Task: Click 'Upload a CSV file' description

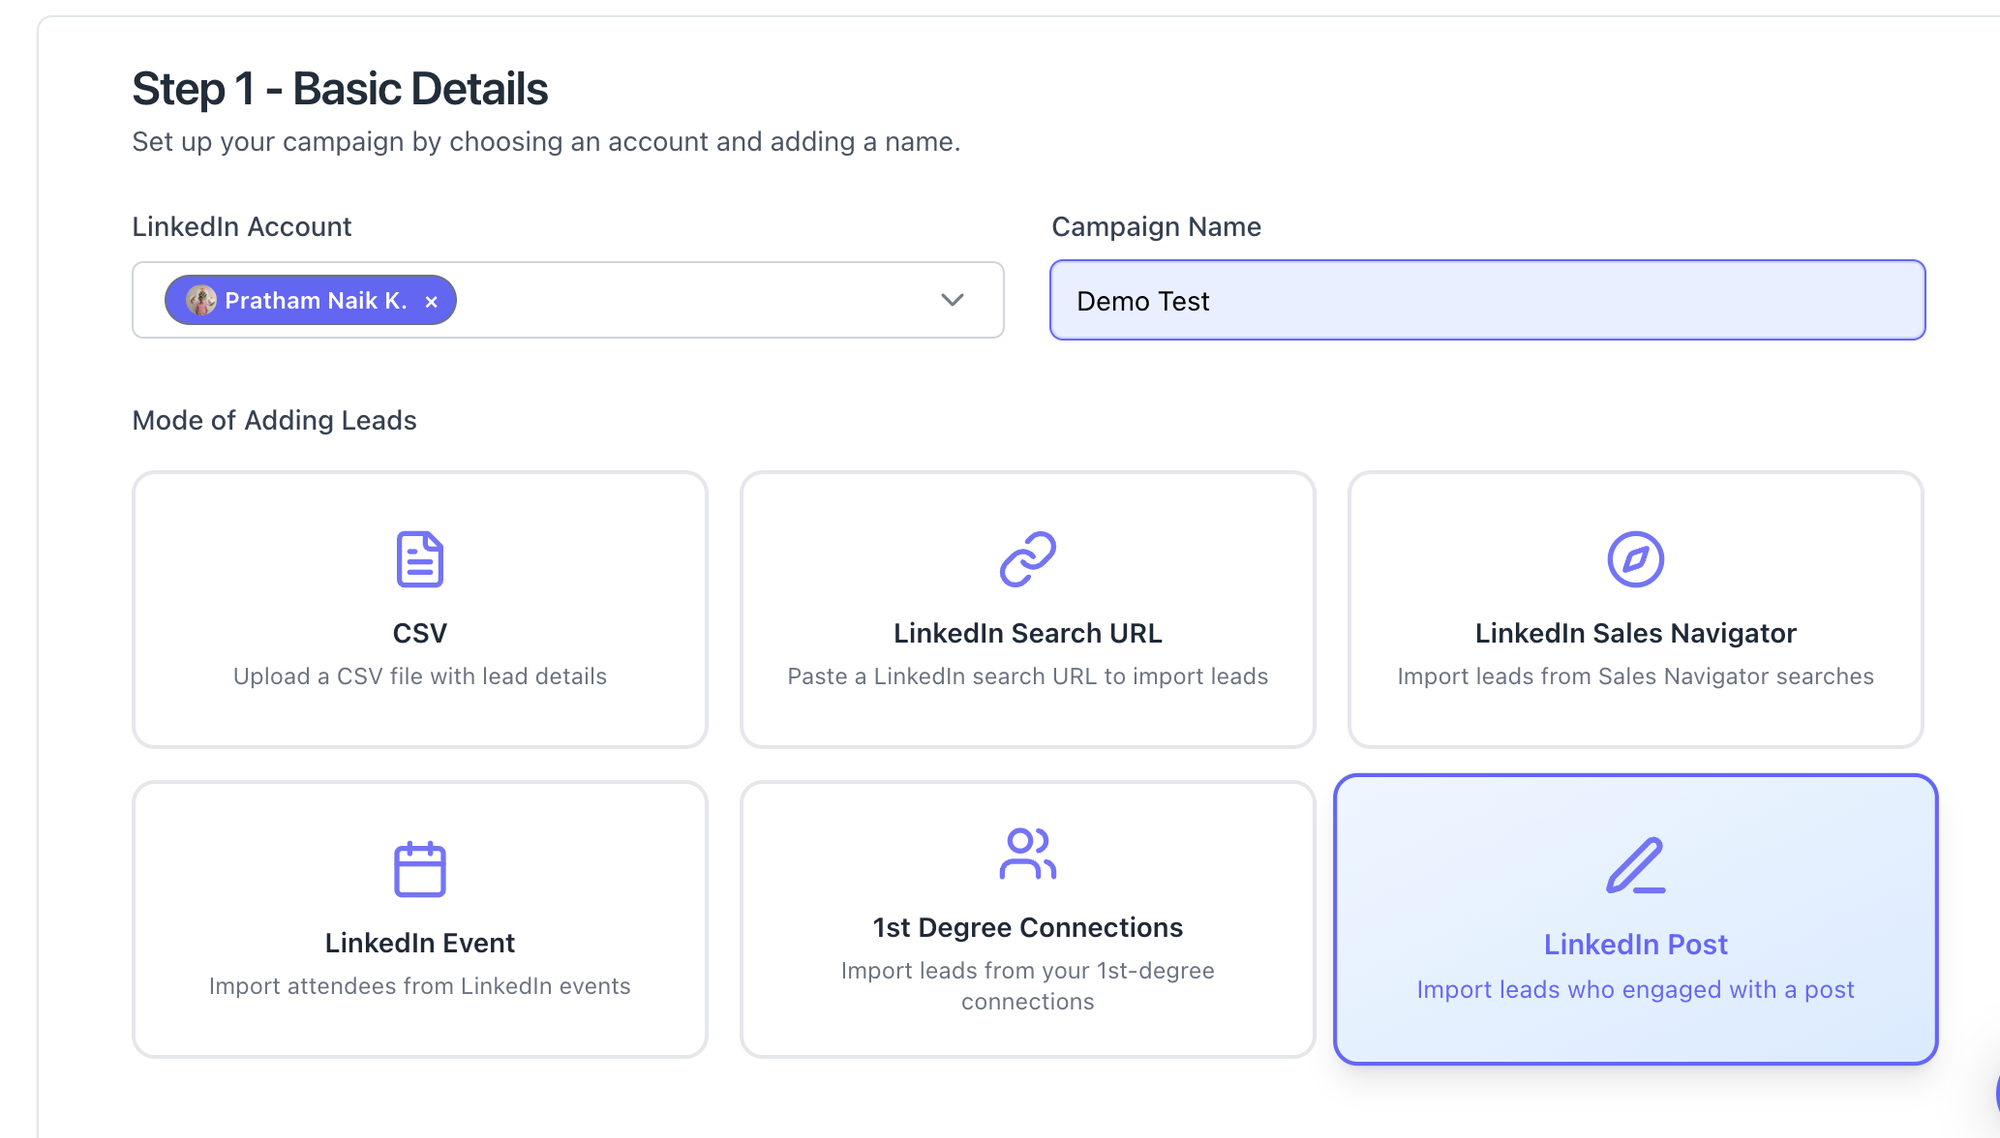Action: coord(419,676)
